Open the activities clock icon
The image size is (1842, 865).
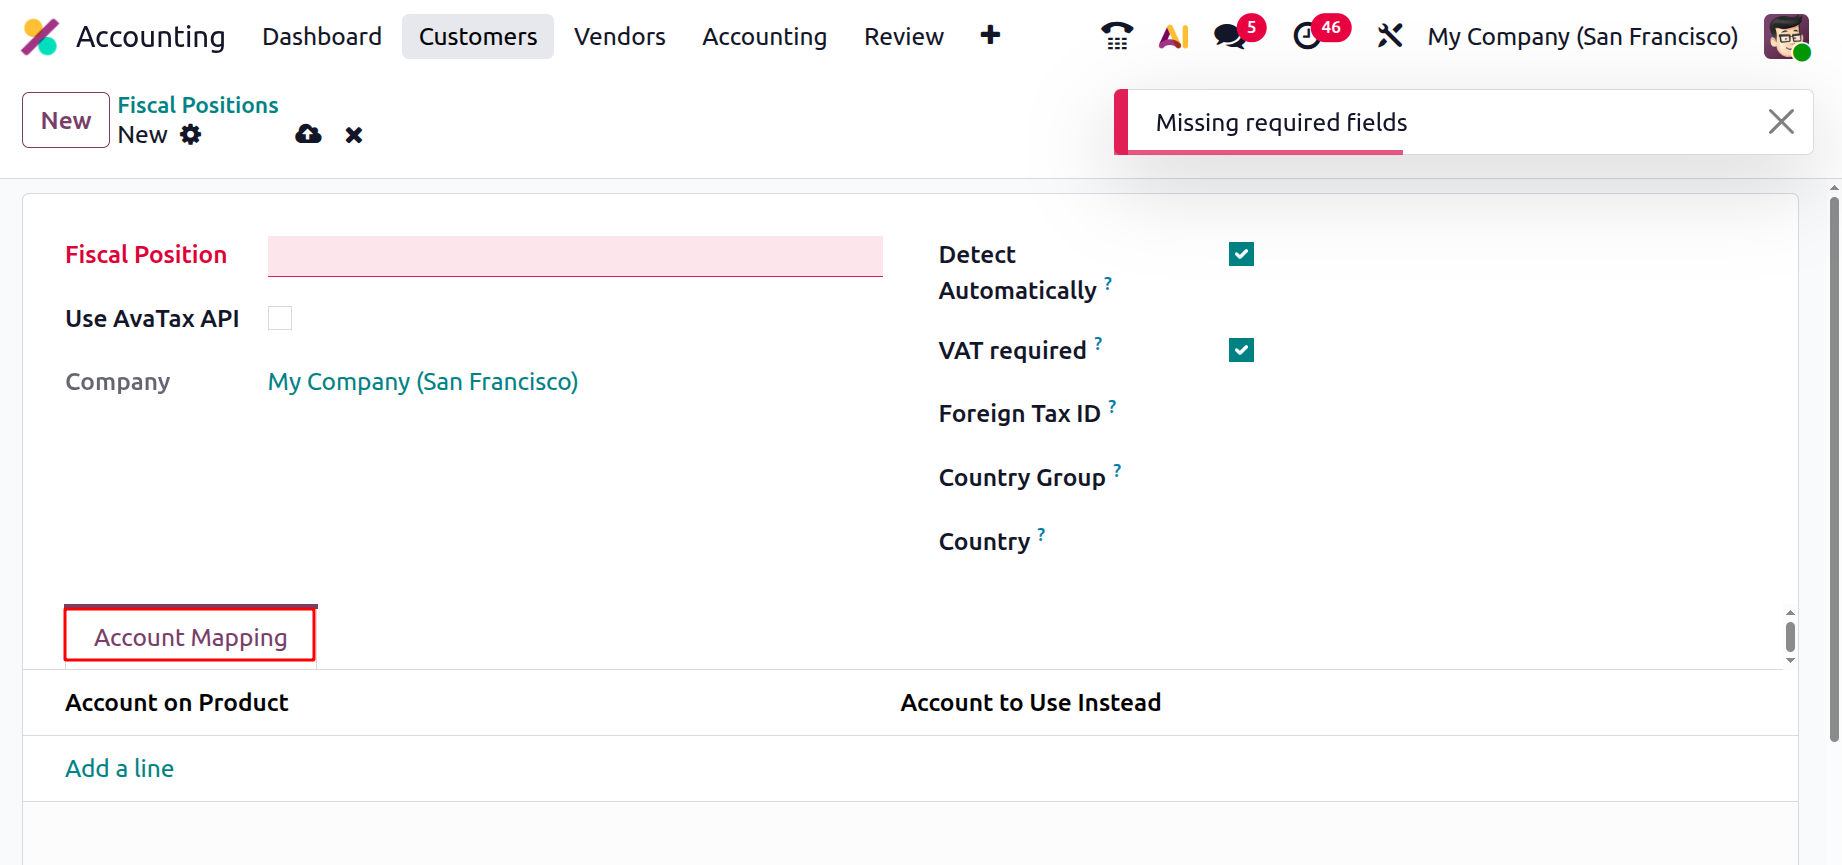pyautogui.click(x=1307, y=37)
